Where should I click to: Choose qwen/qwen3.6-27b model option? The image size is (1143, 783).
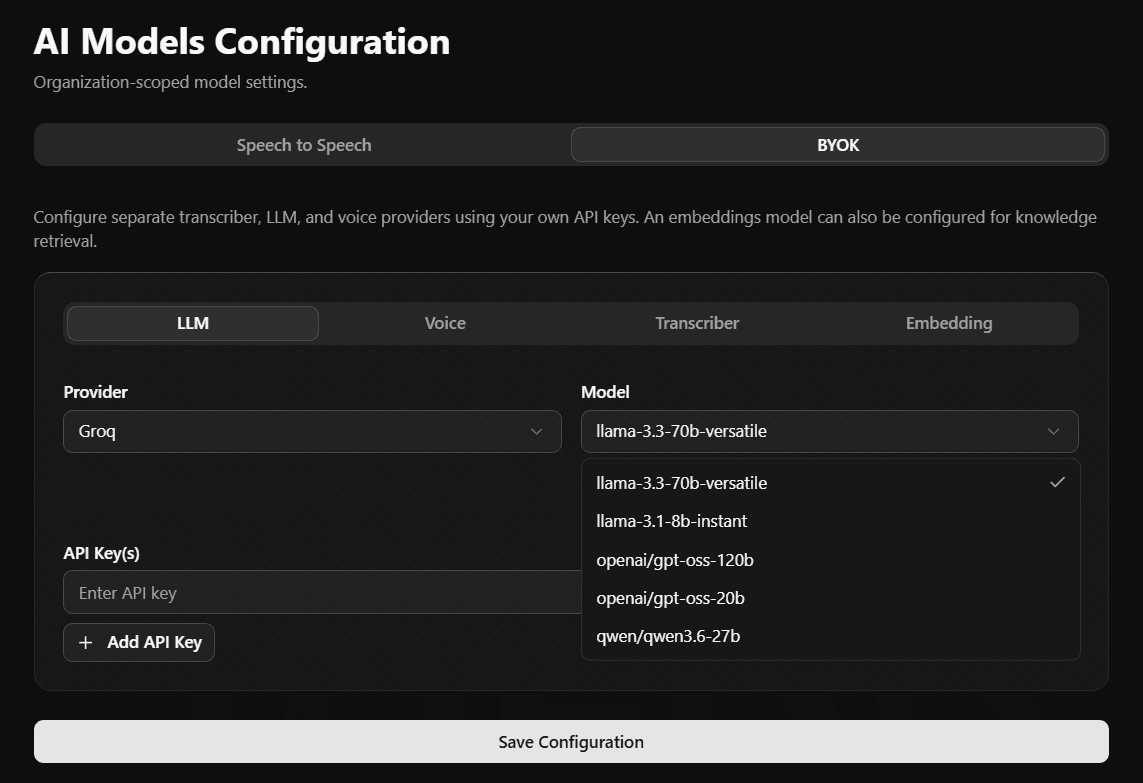pos(830,636)
